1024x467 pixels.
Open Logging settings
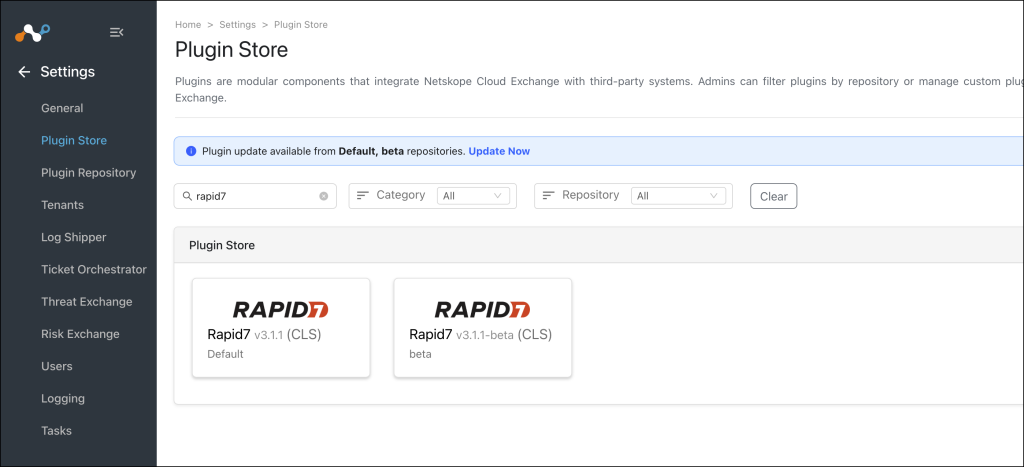(63, 398)
